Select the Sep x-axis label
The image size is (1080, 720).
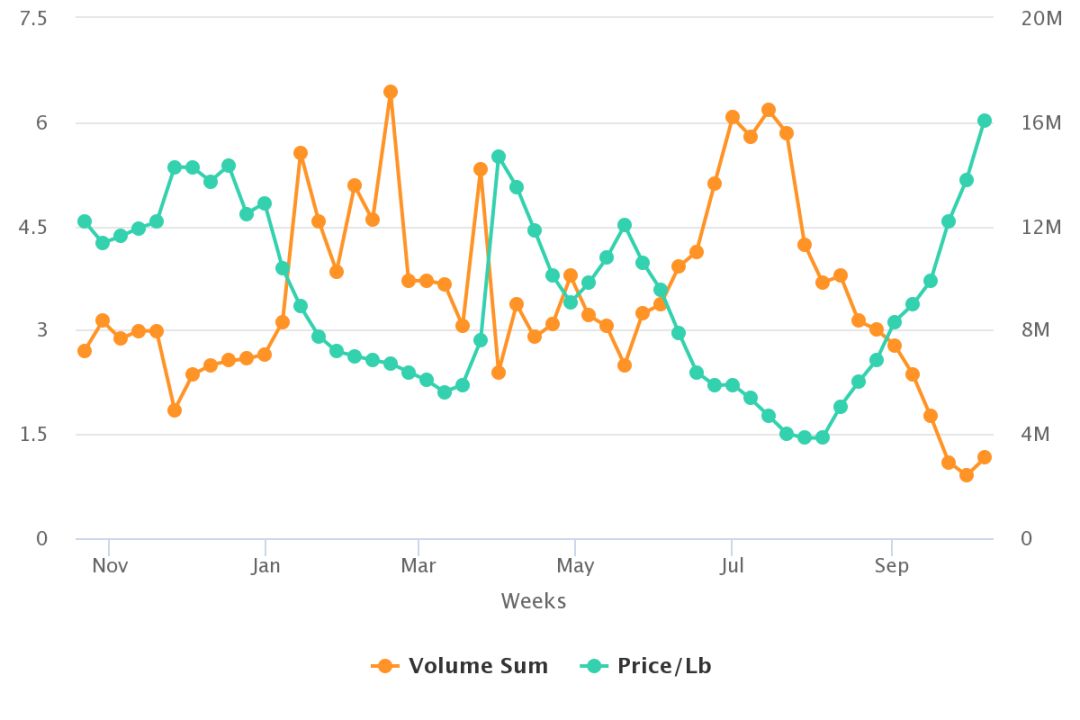pos(891,566)
